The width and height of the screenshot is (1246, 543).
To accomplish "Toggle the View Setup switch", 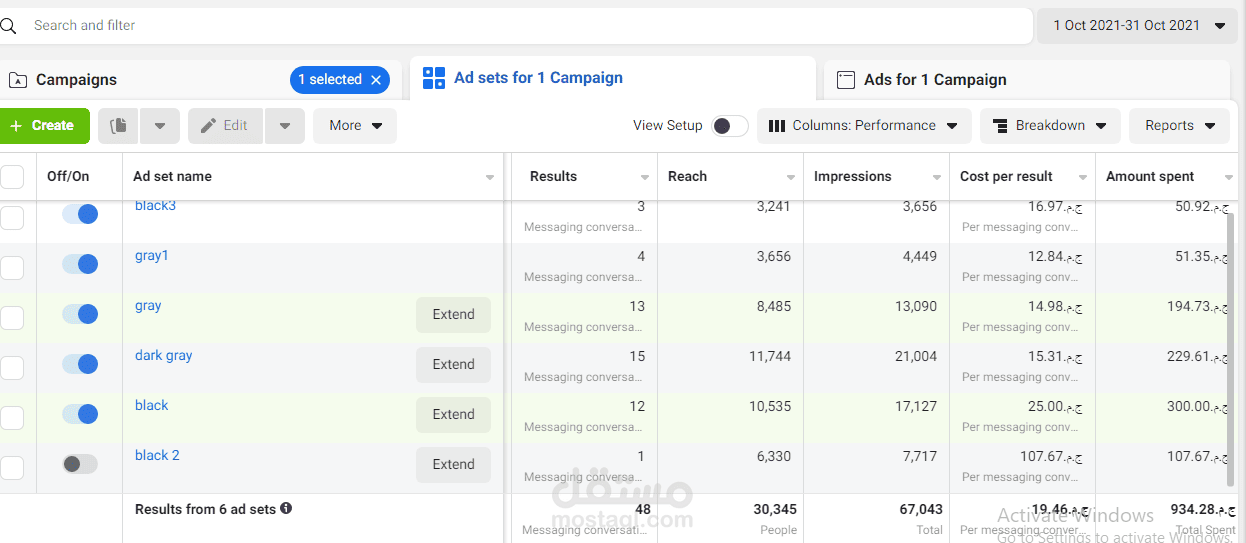I will click(x=730, y=126).
